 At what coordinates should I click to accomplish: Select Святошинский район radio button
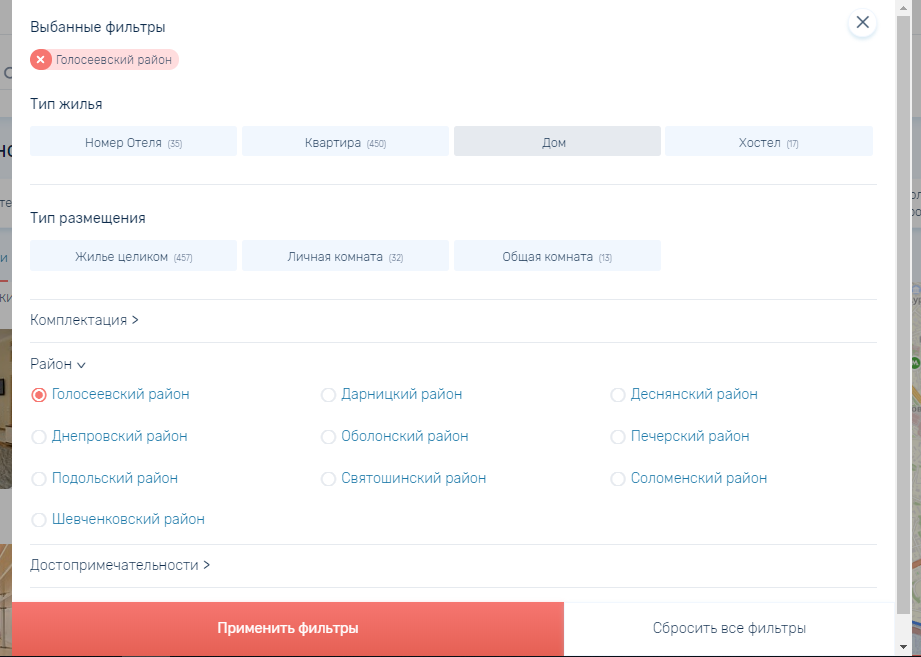point(328,479)
